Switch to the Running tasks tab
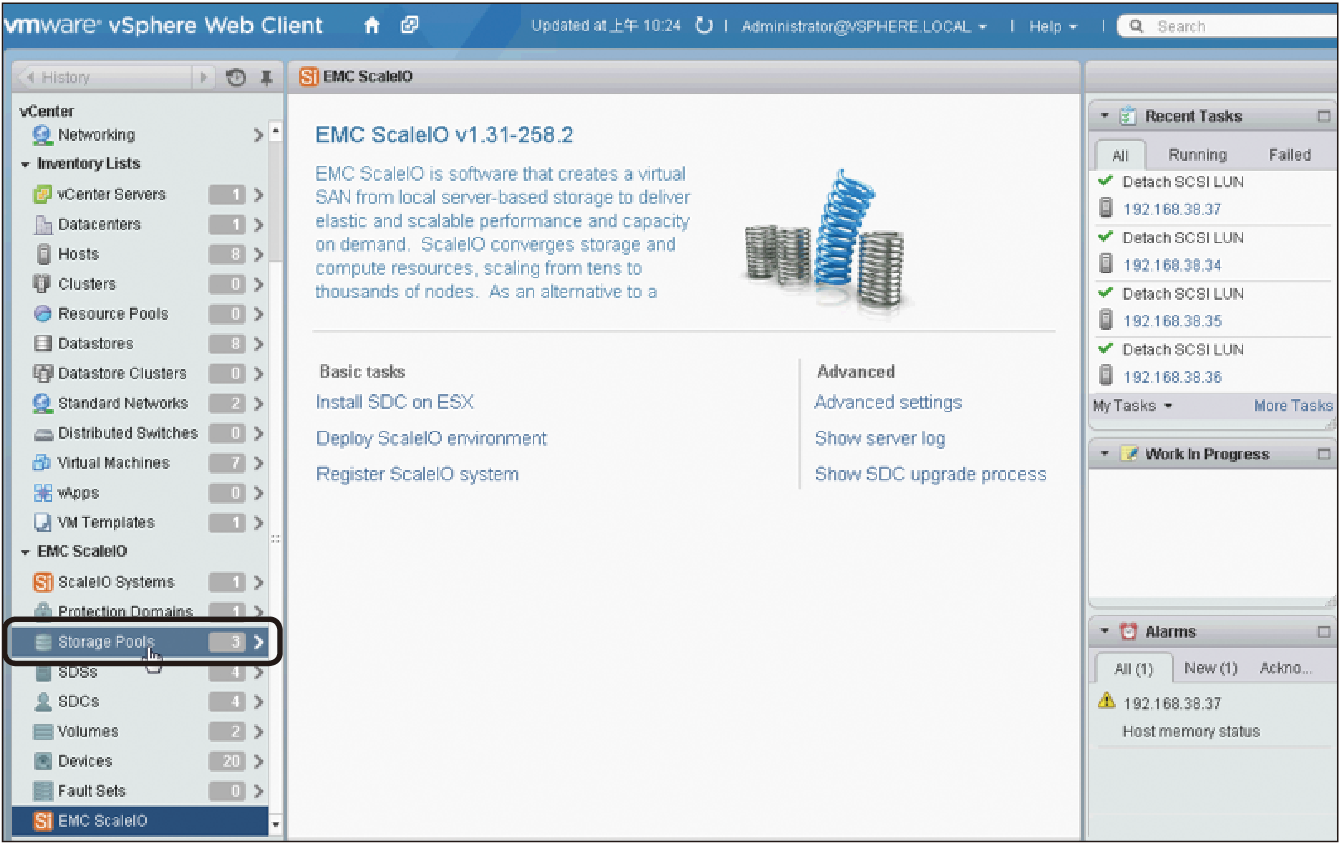Viewport: 1342px width, 846px height. [1197, 155]
